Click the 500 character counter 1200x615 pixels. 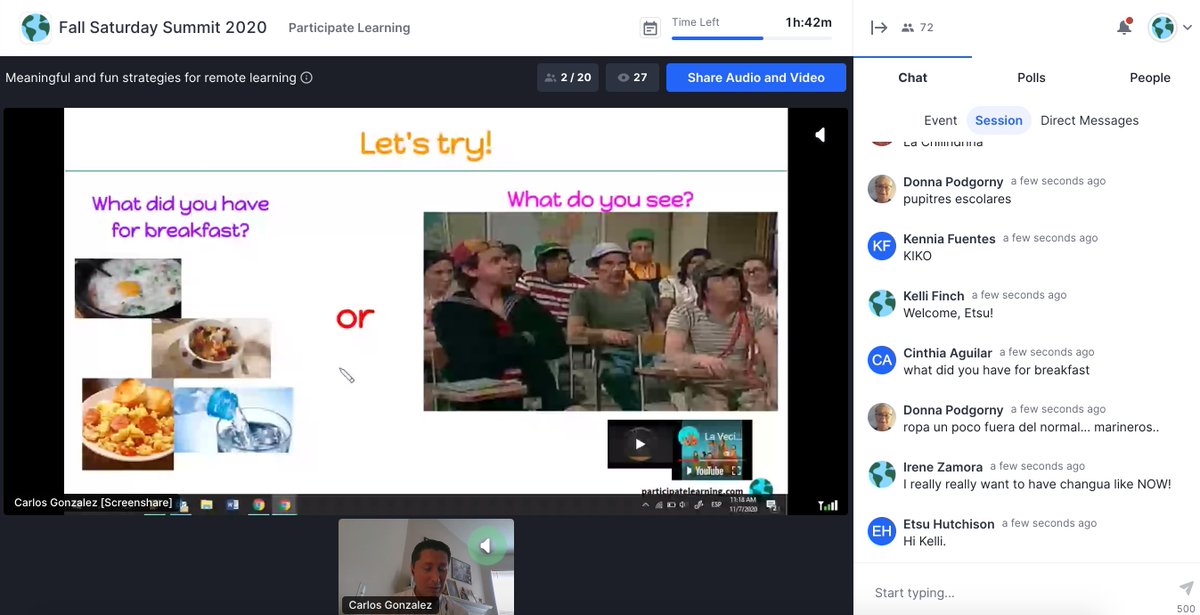point(1186,608)
